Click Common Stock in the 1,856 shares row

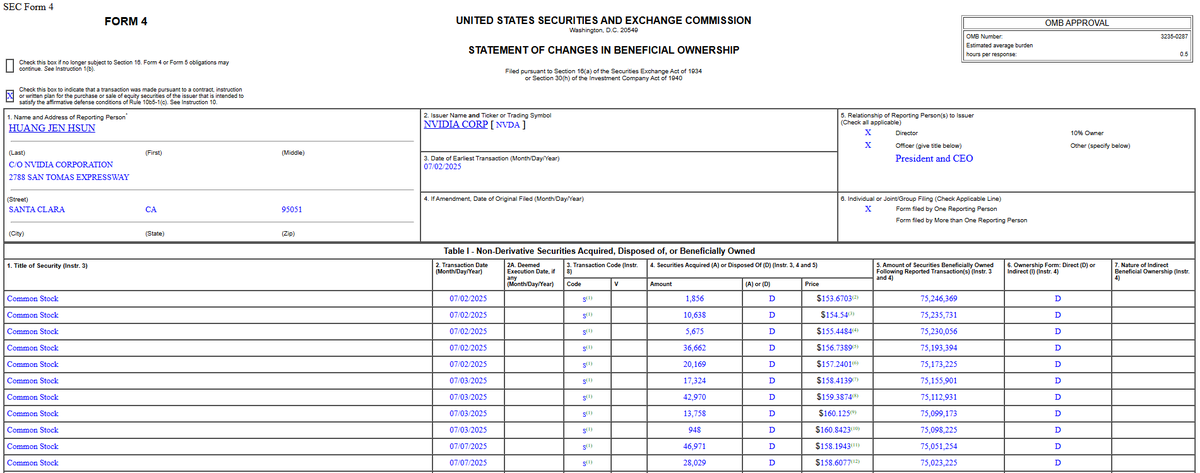[x=32, y=299]
